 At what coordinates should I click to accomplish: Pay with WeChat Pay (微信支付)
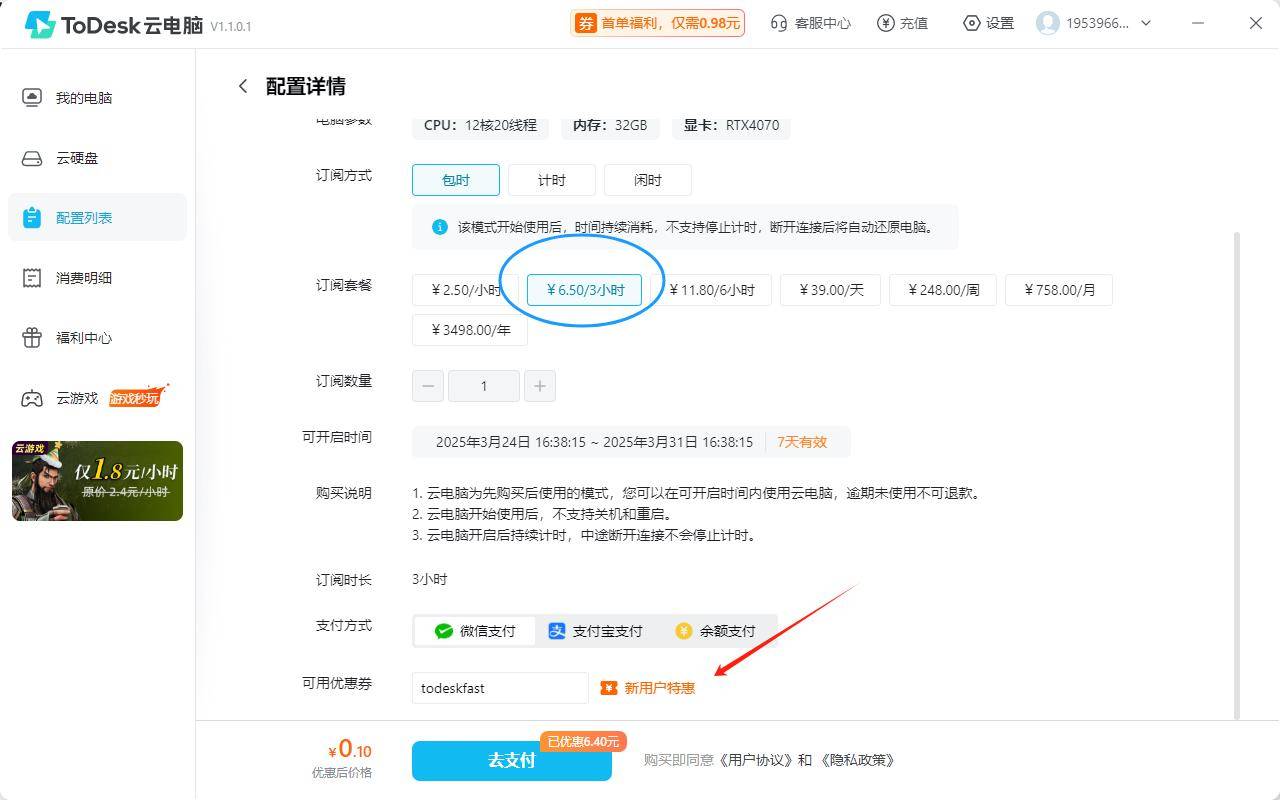point(475,631)
